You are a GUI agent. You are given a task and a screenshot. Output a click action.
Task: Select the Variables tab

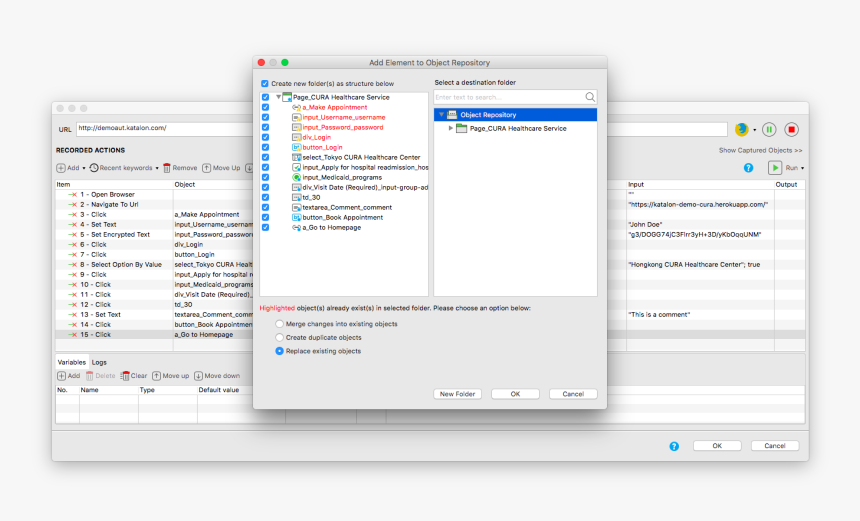(71, 362)
